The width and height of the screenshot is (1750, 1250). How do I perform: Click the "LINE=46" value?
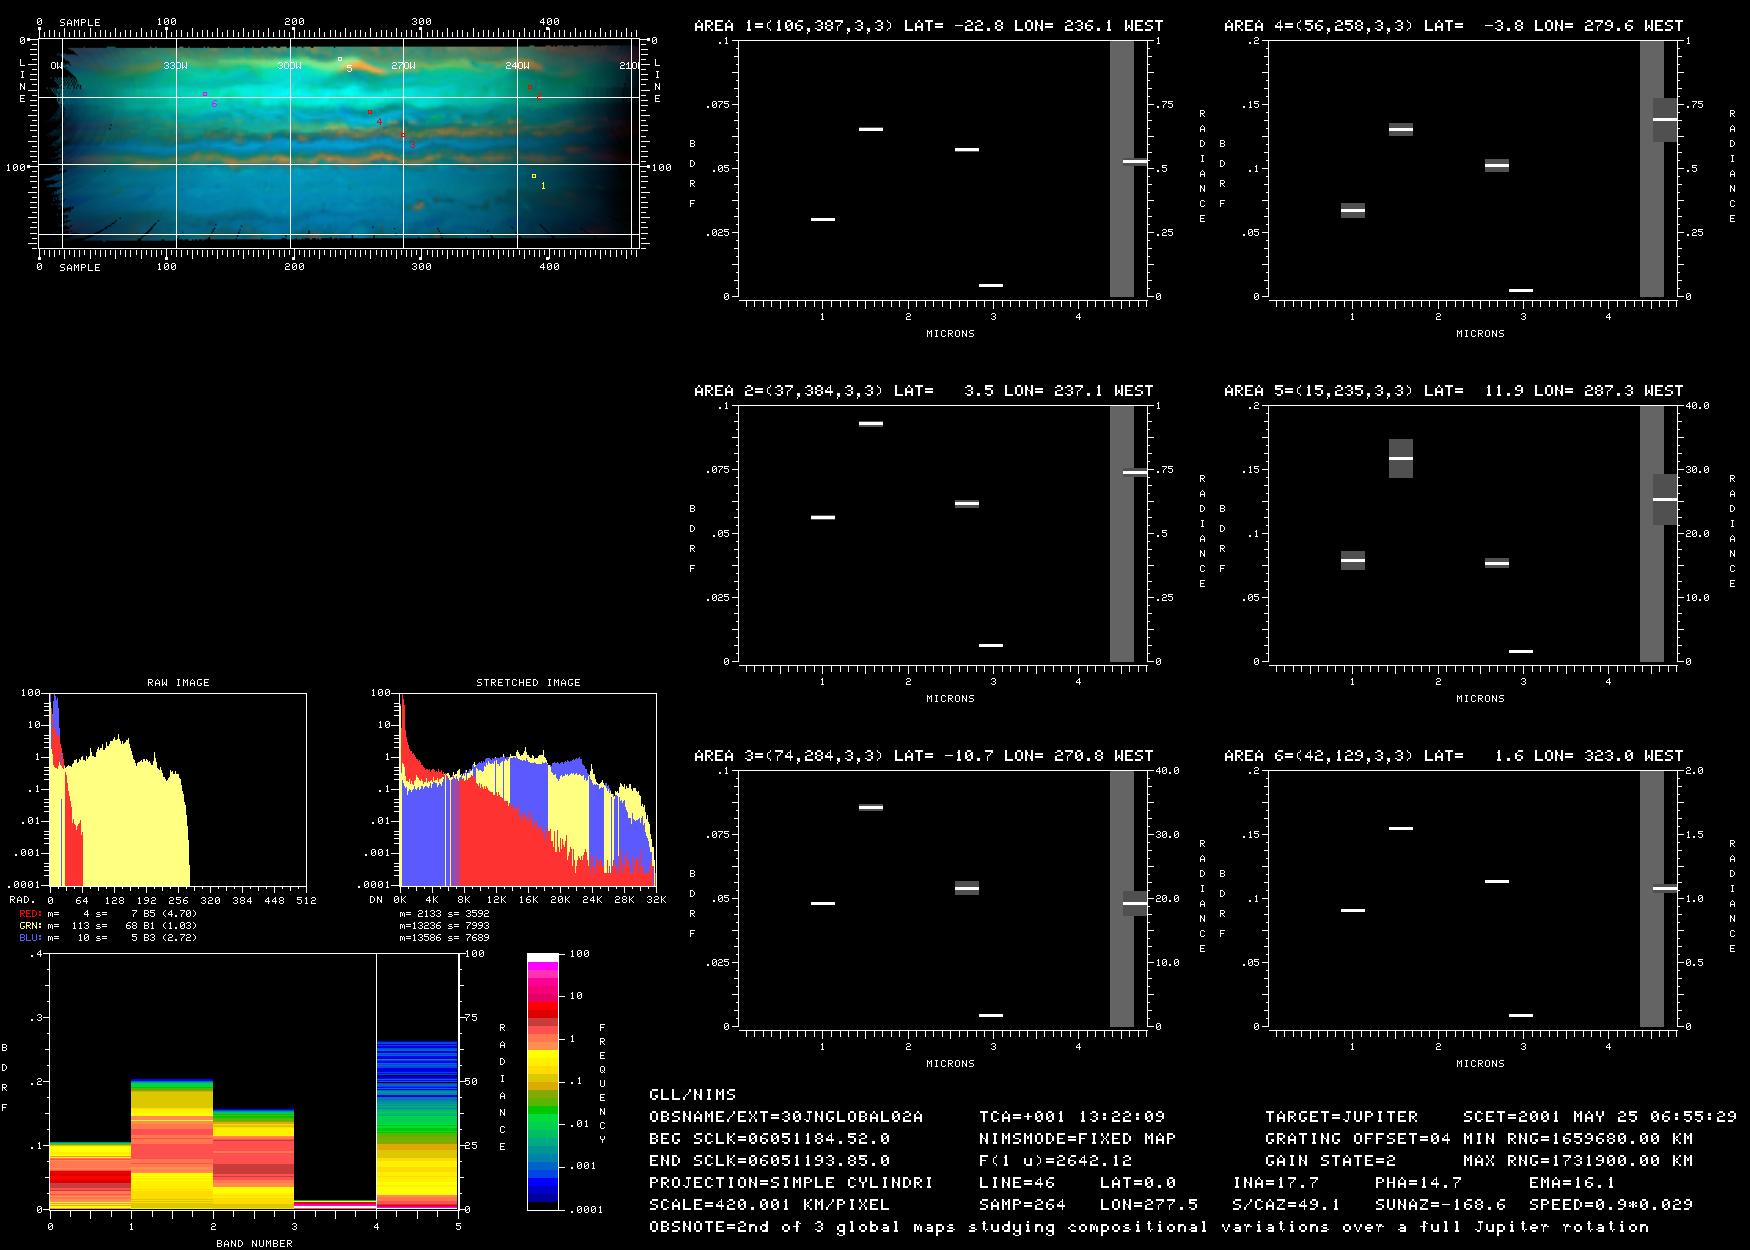1017,1183
